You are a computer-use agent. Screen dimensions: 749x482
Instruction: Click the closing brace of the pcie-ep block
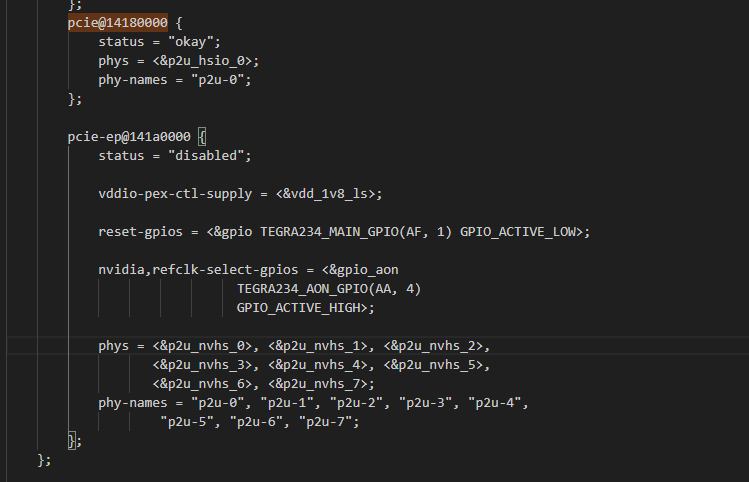(x=72, y=440)
